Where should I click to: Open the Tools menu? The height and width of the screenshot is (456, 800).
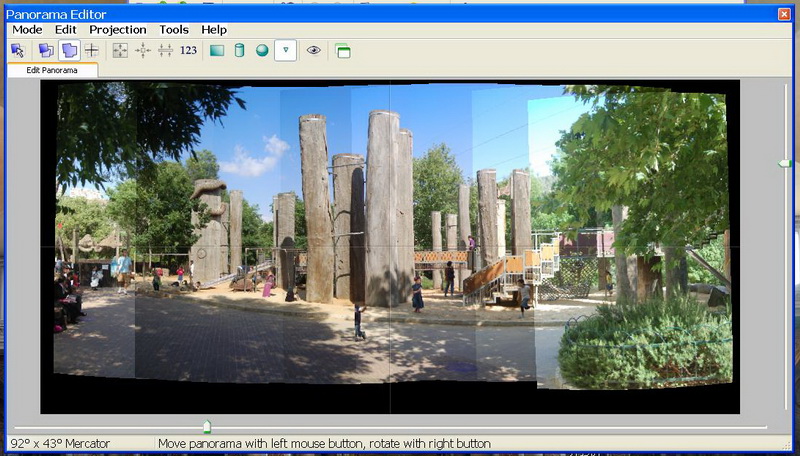point(174,30)
